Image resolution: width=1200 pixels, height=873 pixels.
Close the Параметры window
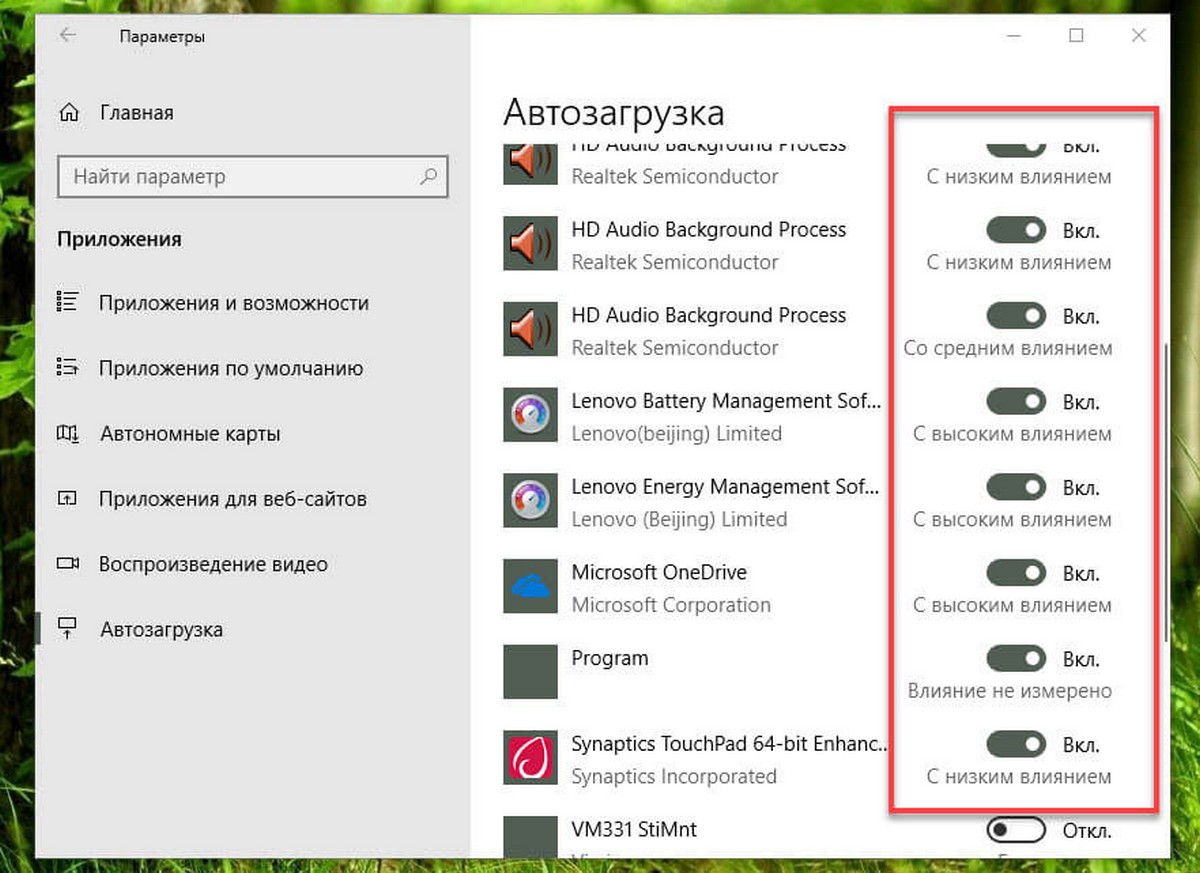(x=1138, y=36)
